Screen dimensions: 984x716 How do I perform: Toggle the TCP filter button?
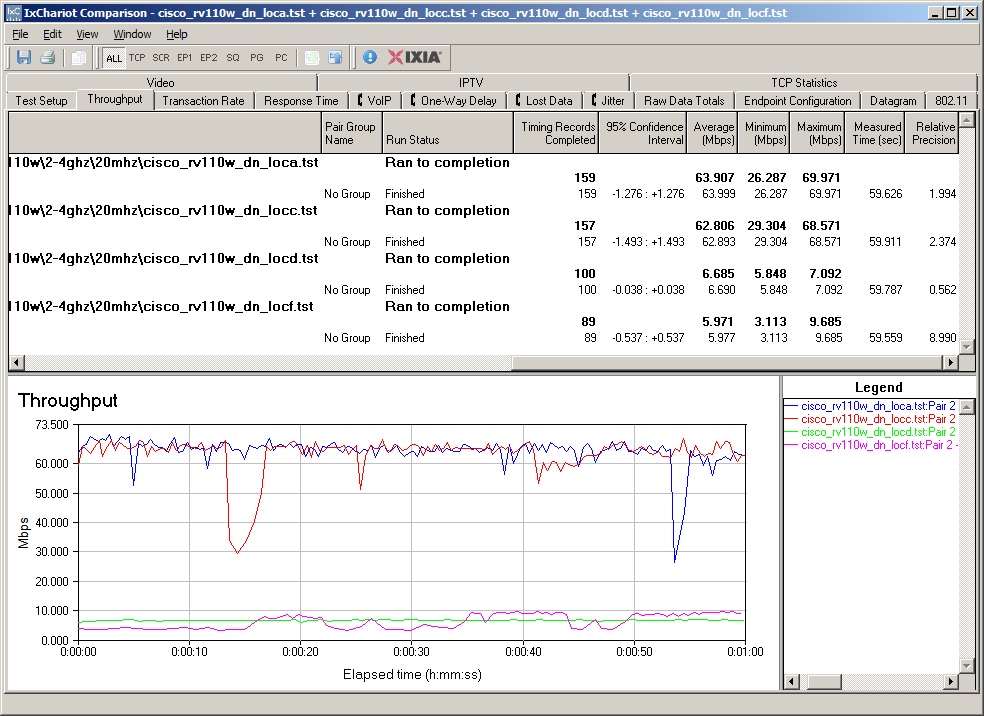coord(137,58)
